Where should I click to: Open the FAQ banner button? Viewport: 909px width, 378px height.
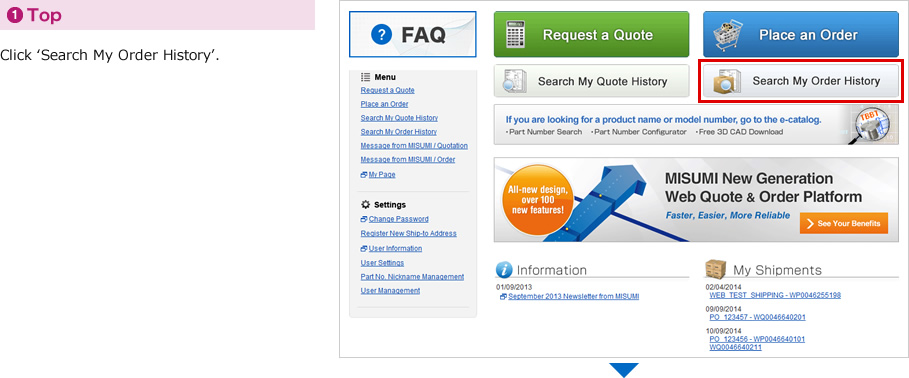(x=413, y=34)
